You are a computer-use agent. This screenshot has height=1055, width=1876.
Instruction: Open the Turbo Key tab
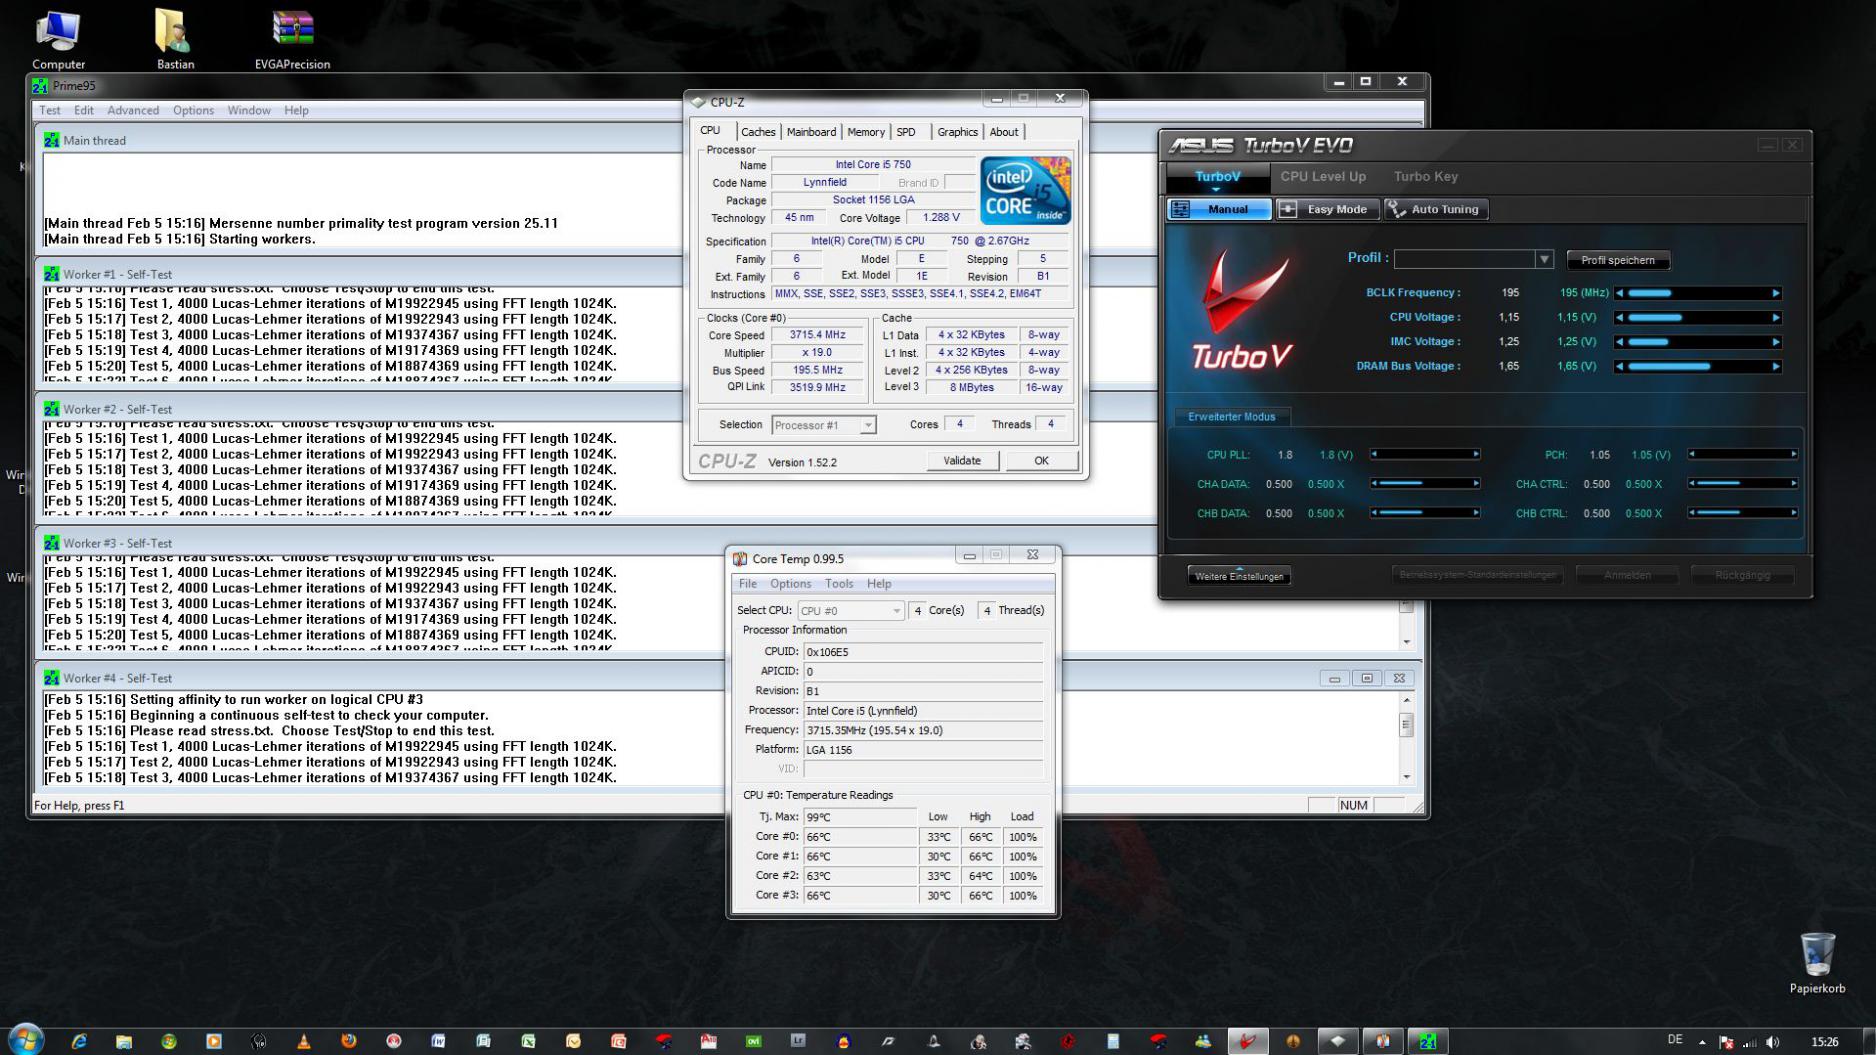(x=1426, y=177)
